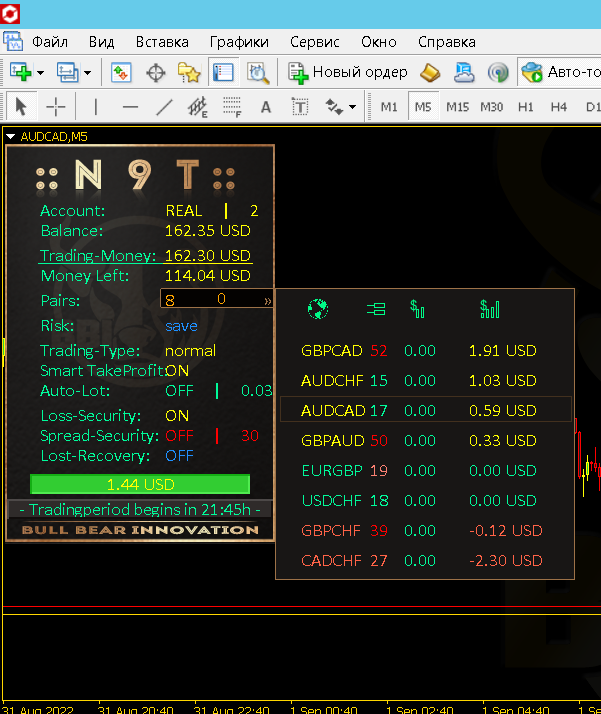Select the vertical line tool
Screen dimensions: 601x714
click(x=95, y=107)
